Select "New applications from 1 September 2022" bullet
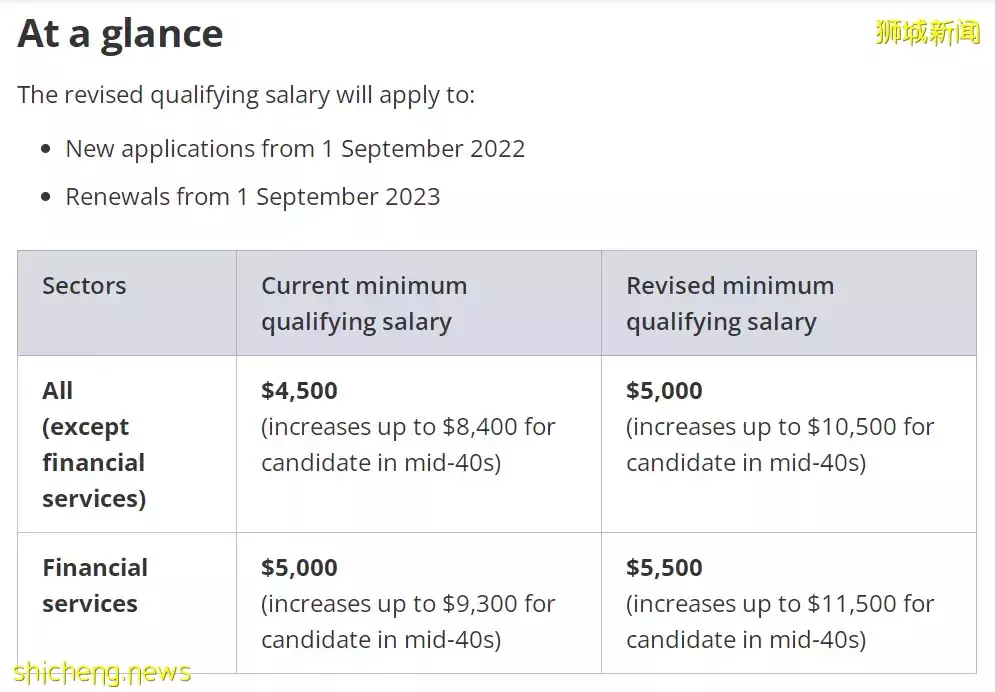 tap(295, 149)
